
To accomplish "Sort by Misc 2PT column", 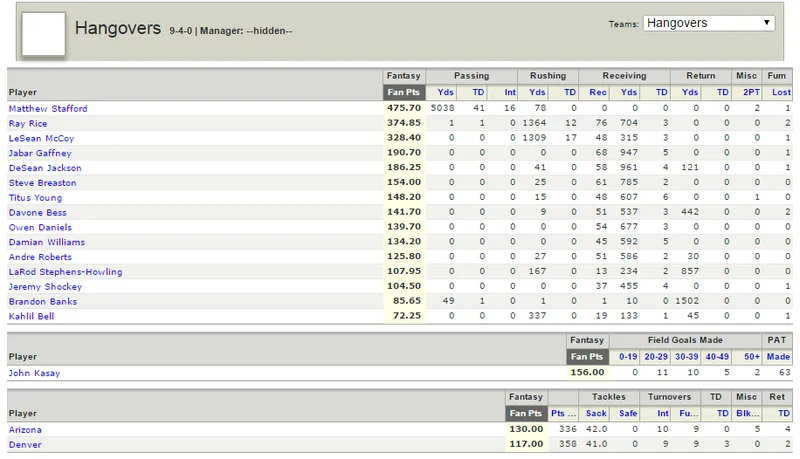I will tap(752, 92).
